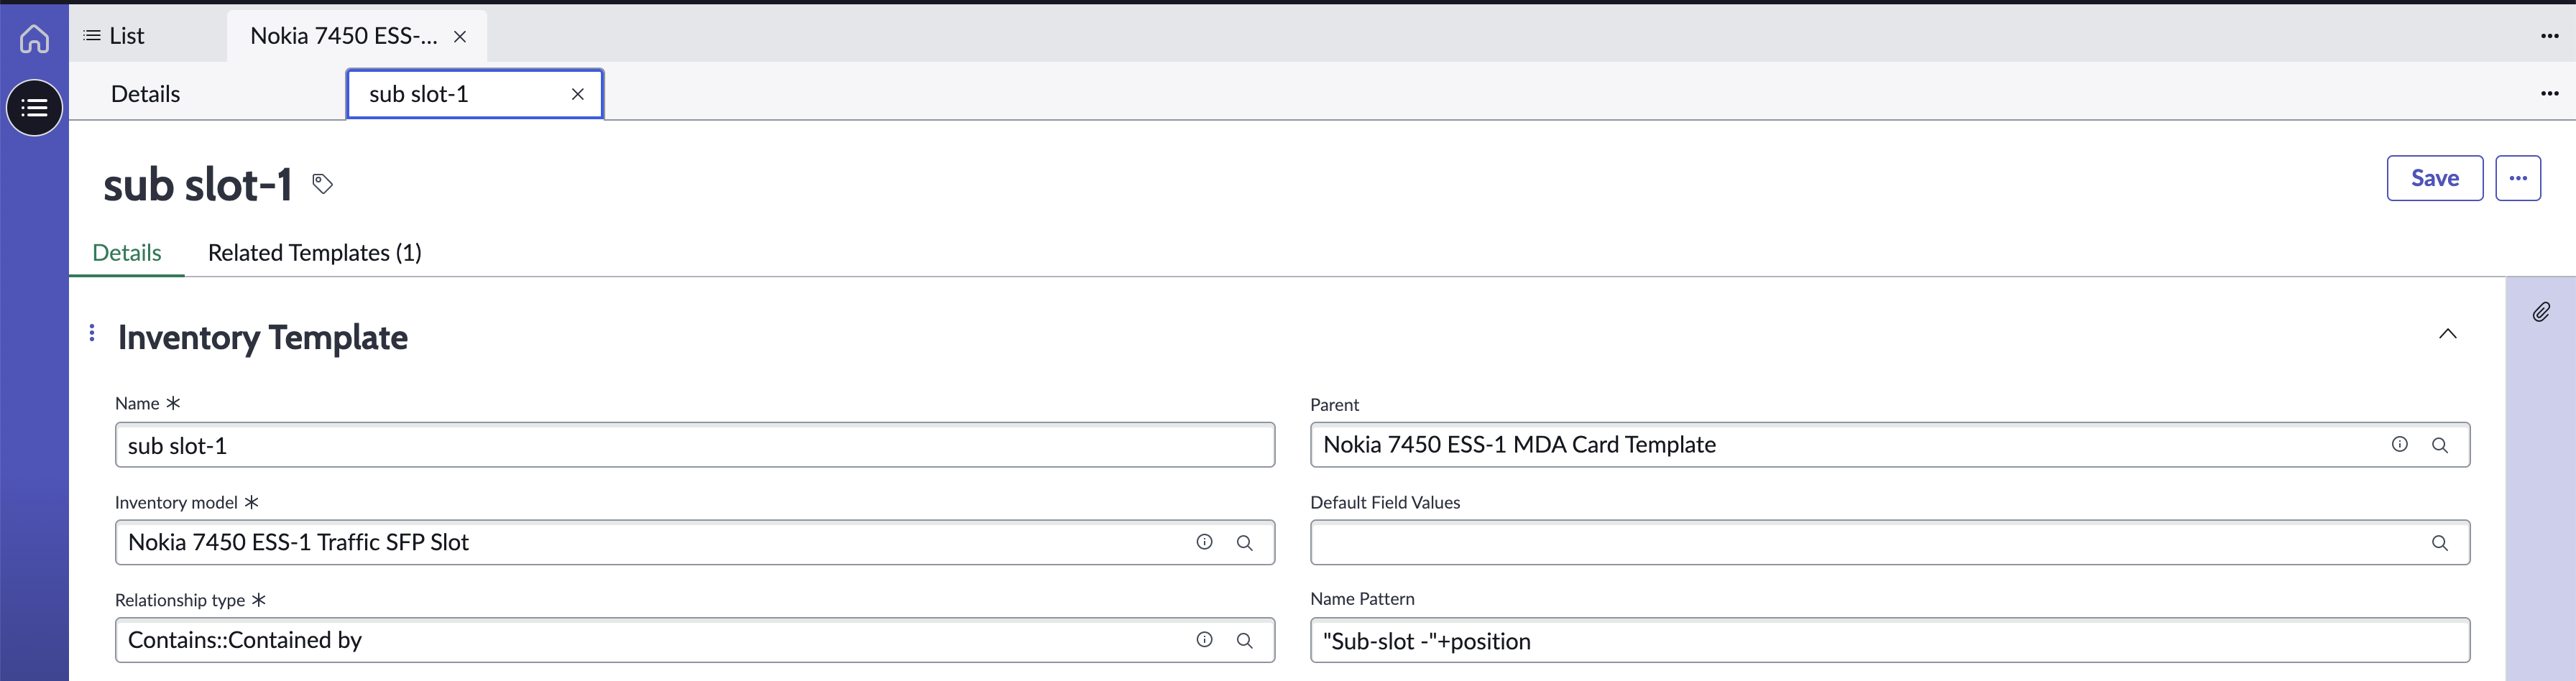Image resolution: width=2576 pixels, height=681 pixels.
Task: Switch to the green Details record tab
Action: tap(127, 253)
